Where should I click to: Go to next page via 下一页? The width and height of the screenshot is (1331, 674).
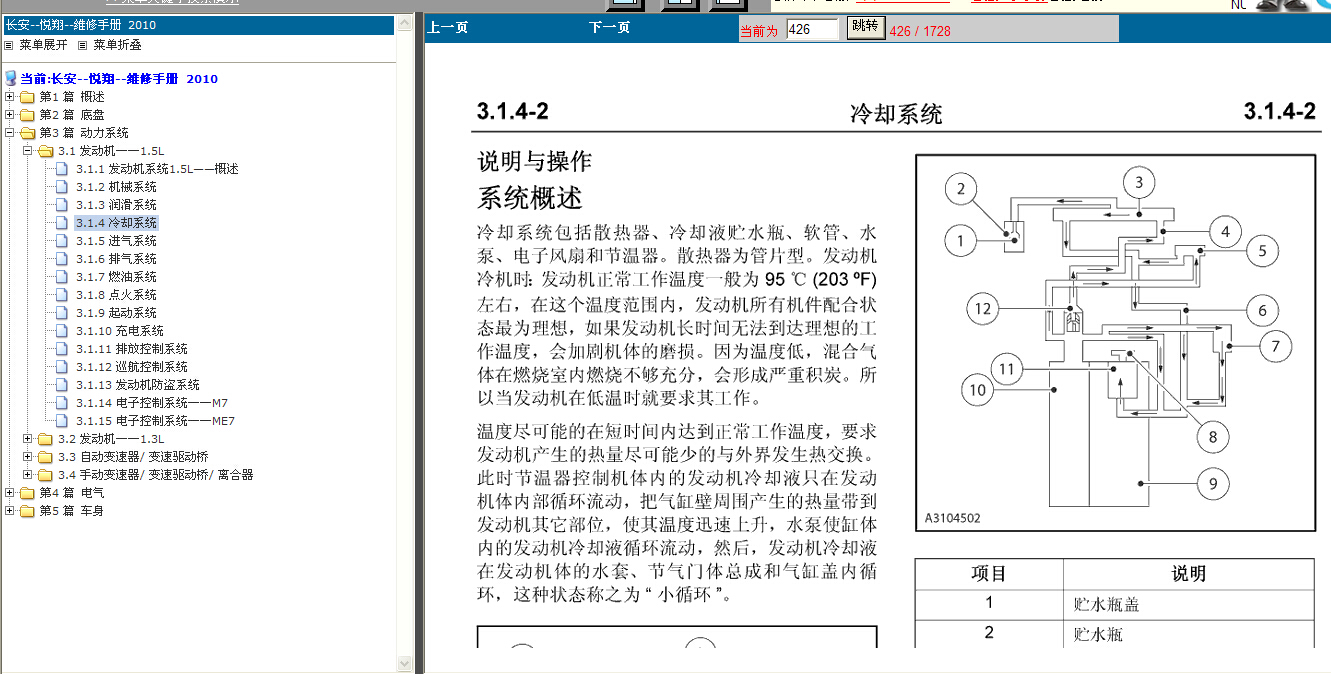(x=609, y=28)
